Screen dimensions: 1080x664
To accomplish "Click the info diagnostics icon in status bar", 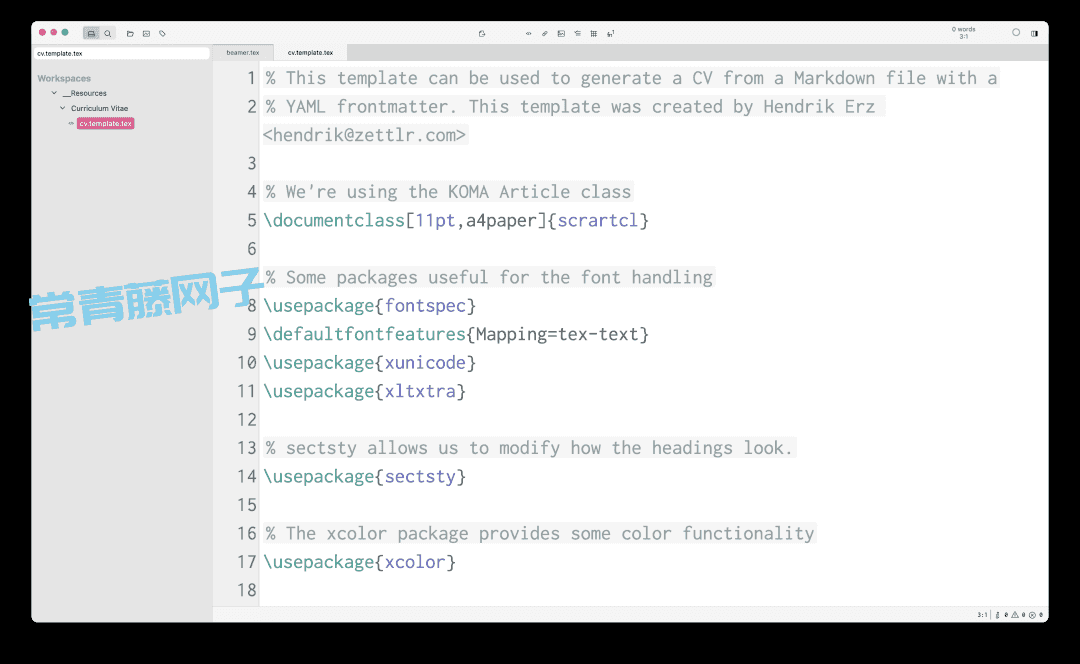I will click(997, 614).
